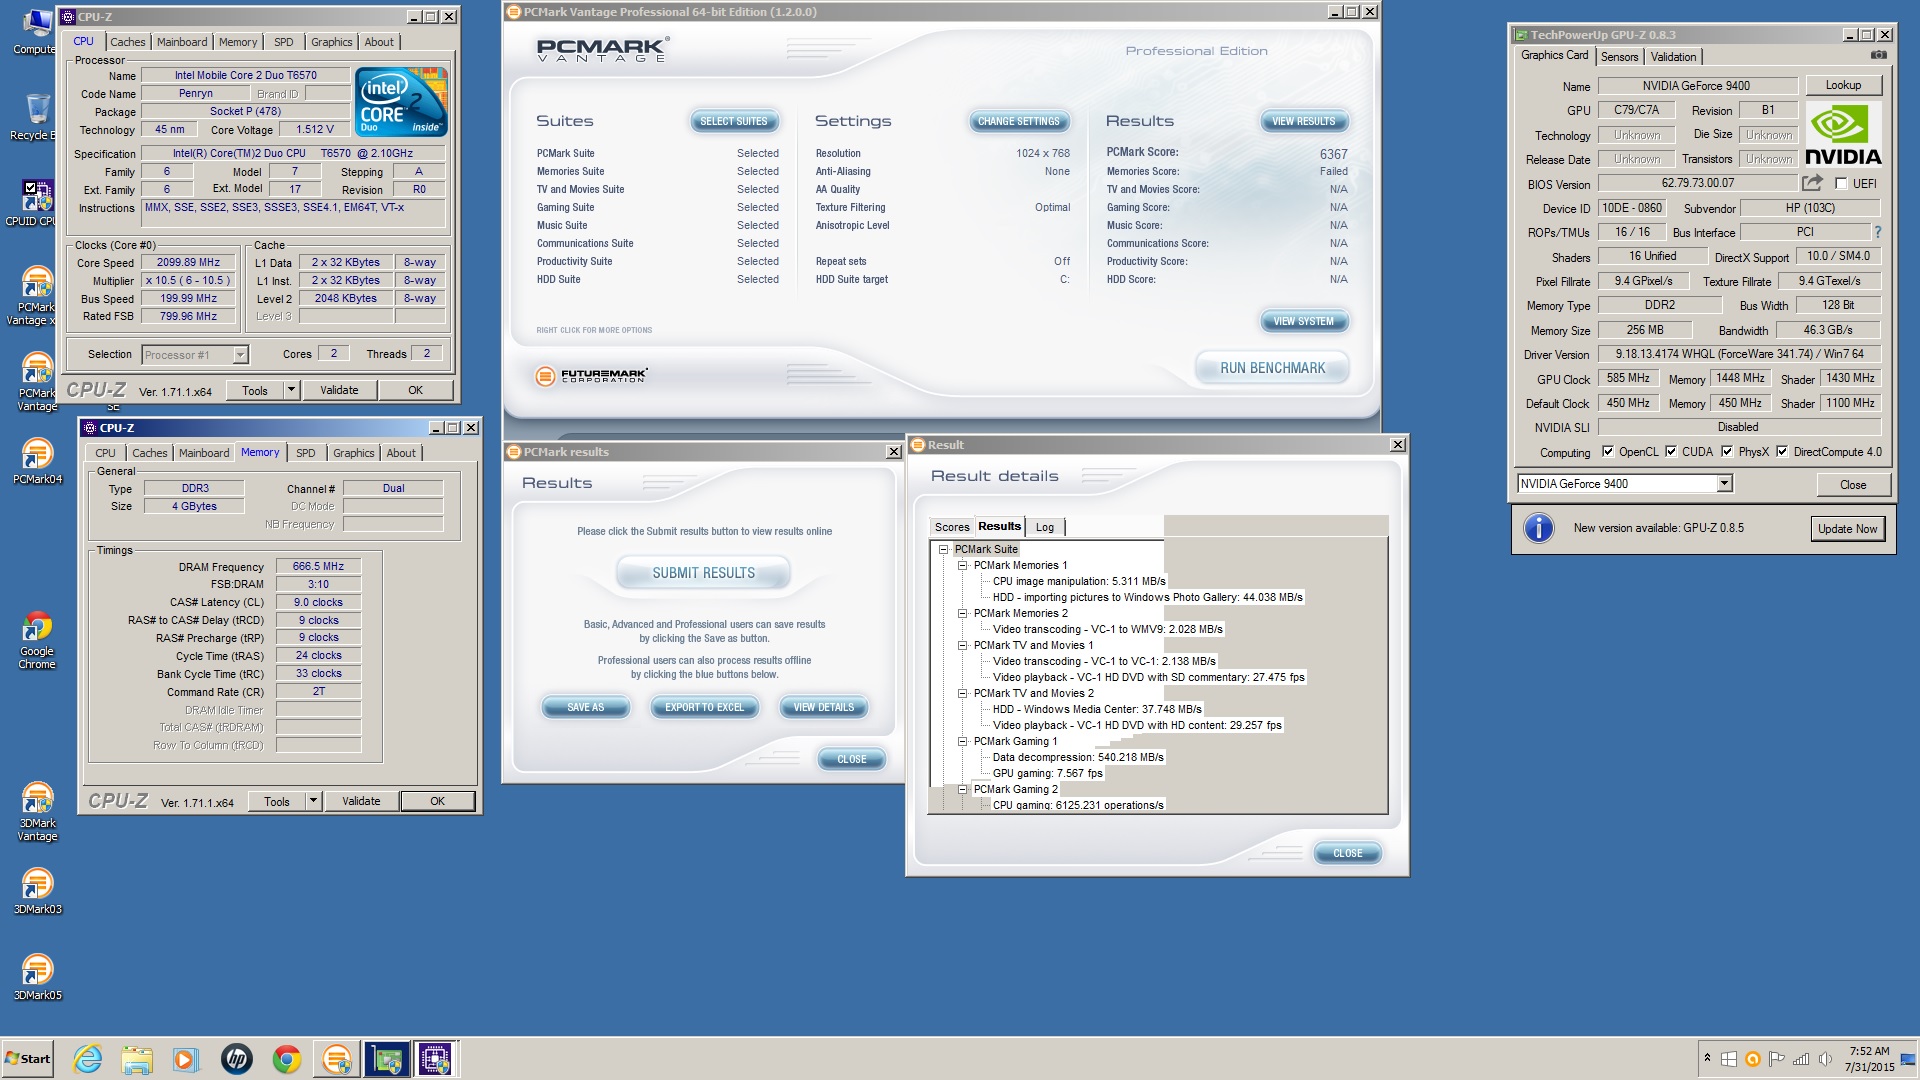This screenshot has width=1920, height=1080.
Task: Switch to the Sensors tab in GPU-Z
Action: tap(1619, 57)
